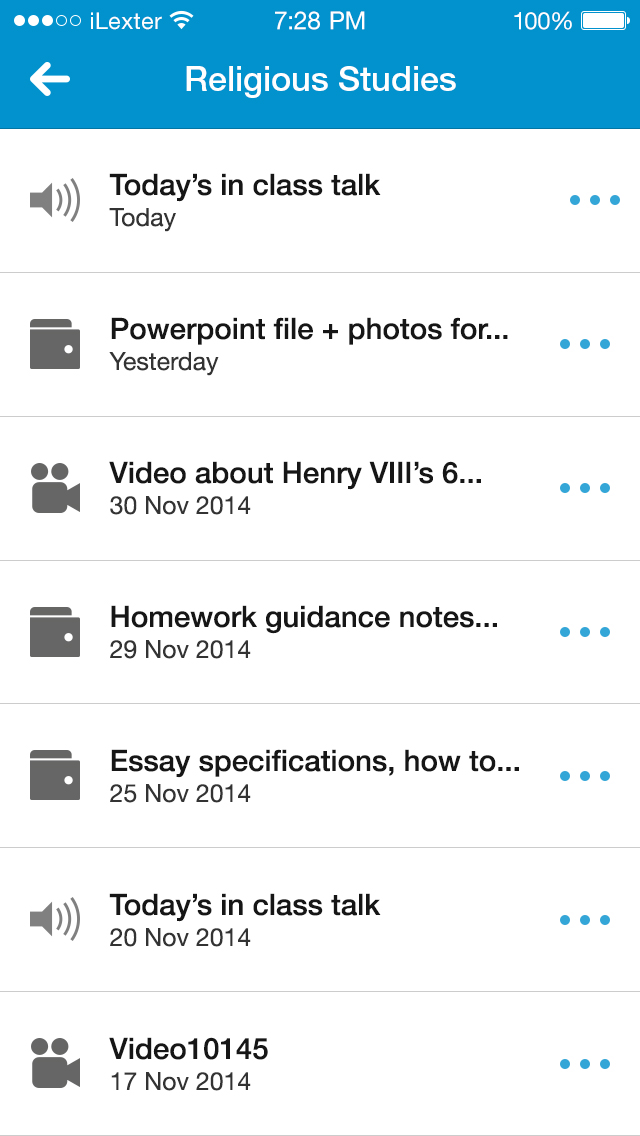This screenshot has width=640, height=1136.
Task: Show options for Homework guidance notes
Action: [585, 632]
